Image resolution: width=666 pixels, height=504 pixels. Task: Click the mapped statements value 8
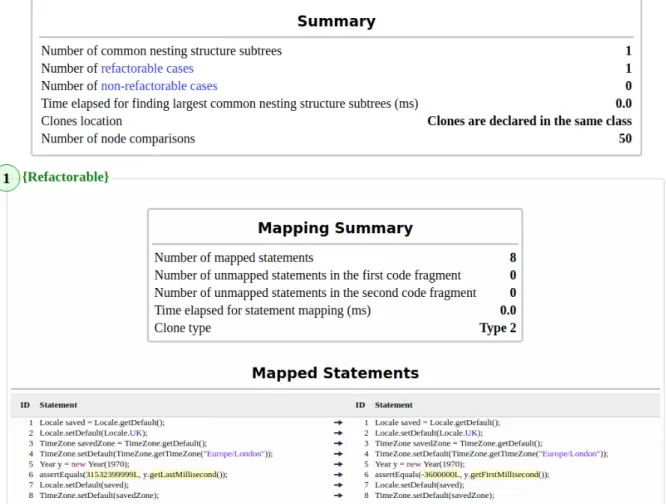[x=513, y=258]
